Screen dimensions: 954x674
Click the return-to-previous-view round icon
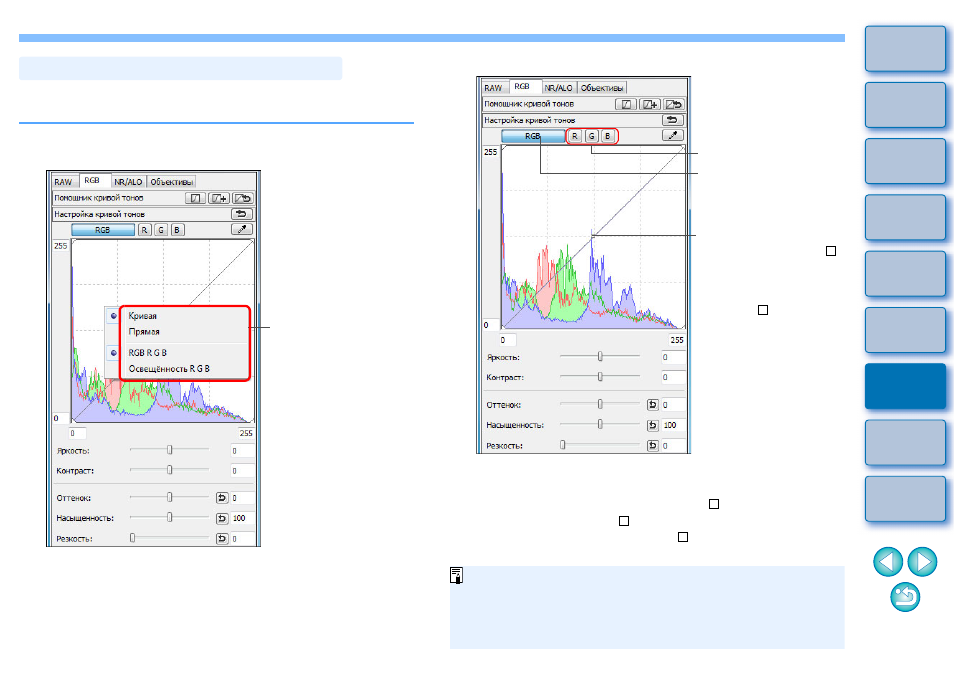point(905,597)
